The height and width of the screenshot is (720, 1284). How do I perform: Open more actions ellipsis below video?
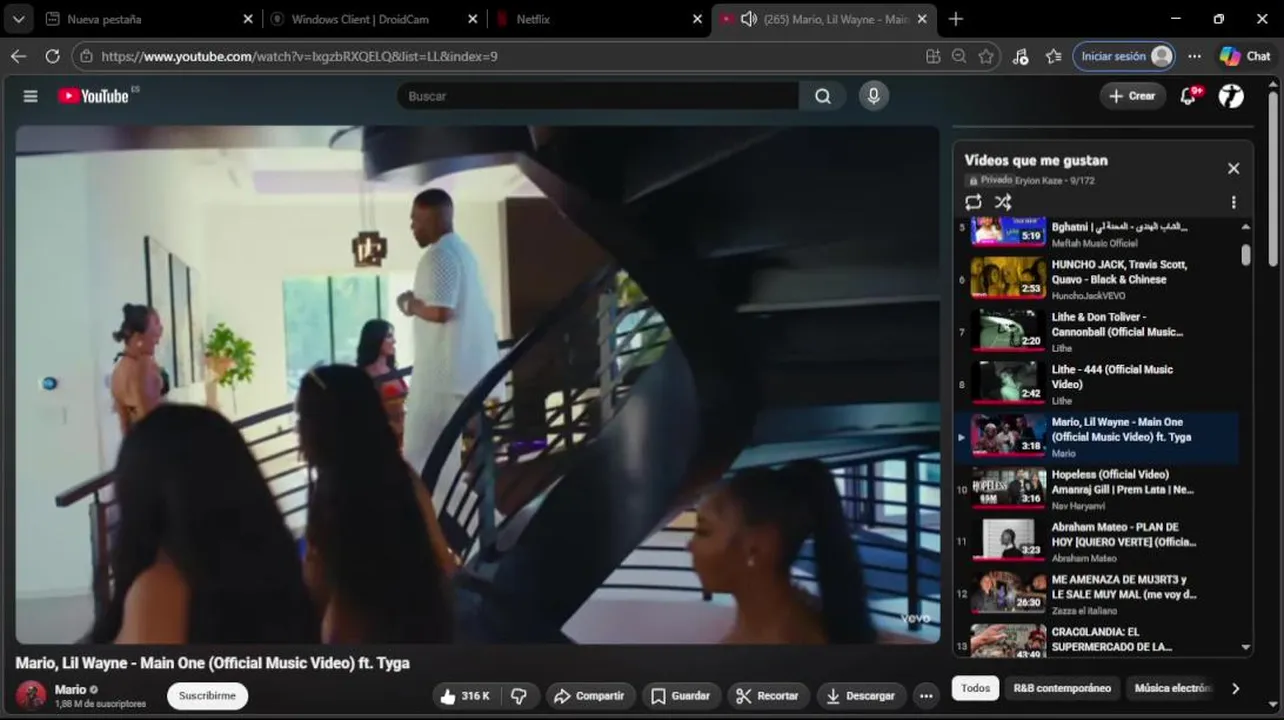926,696
